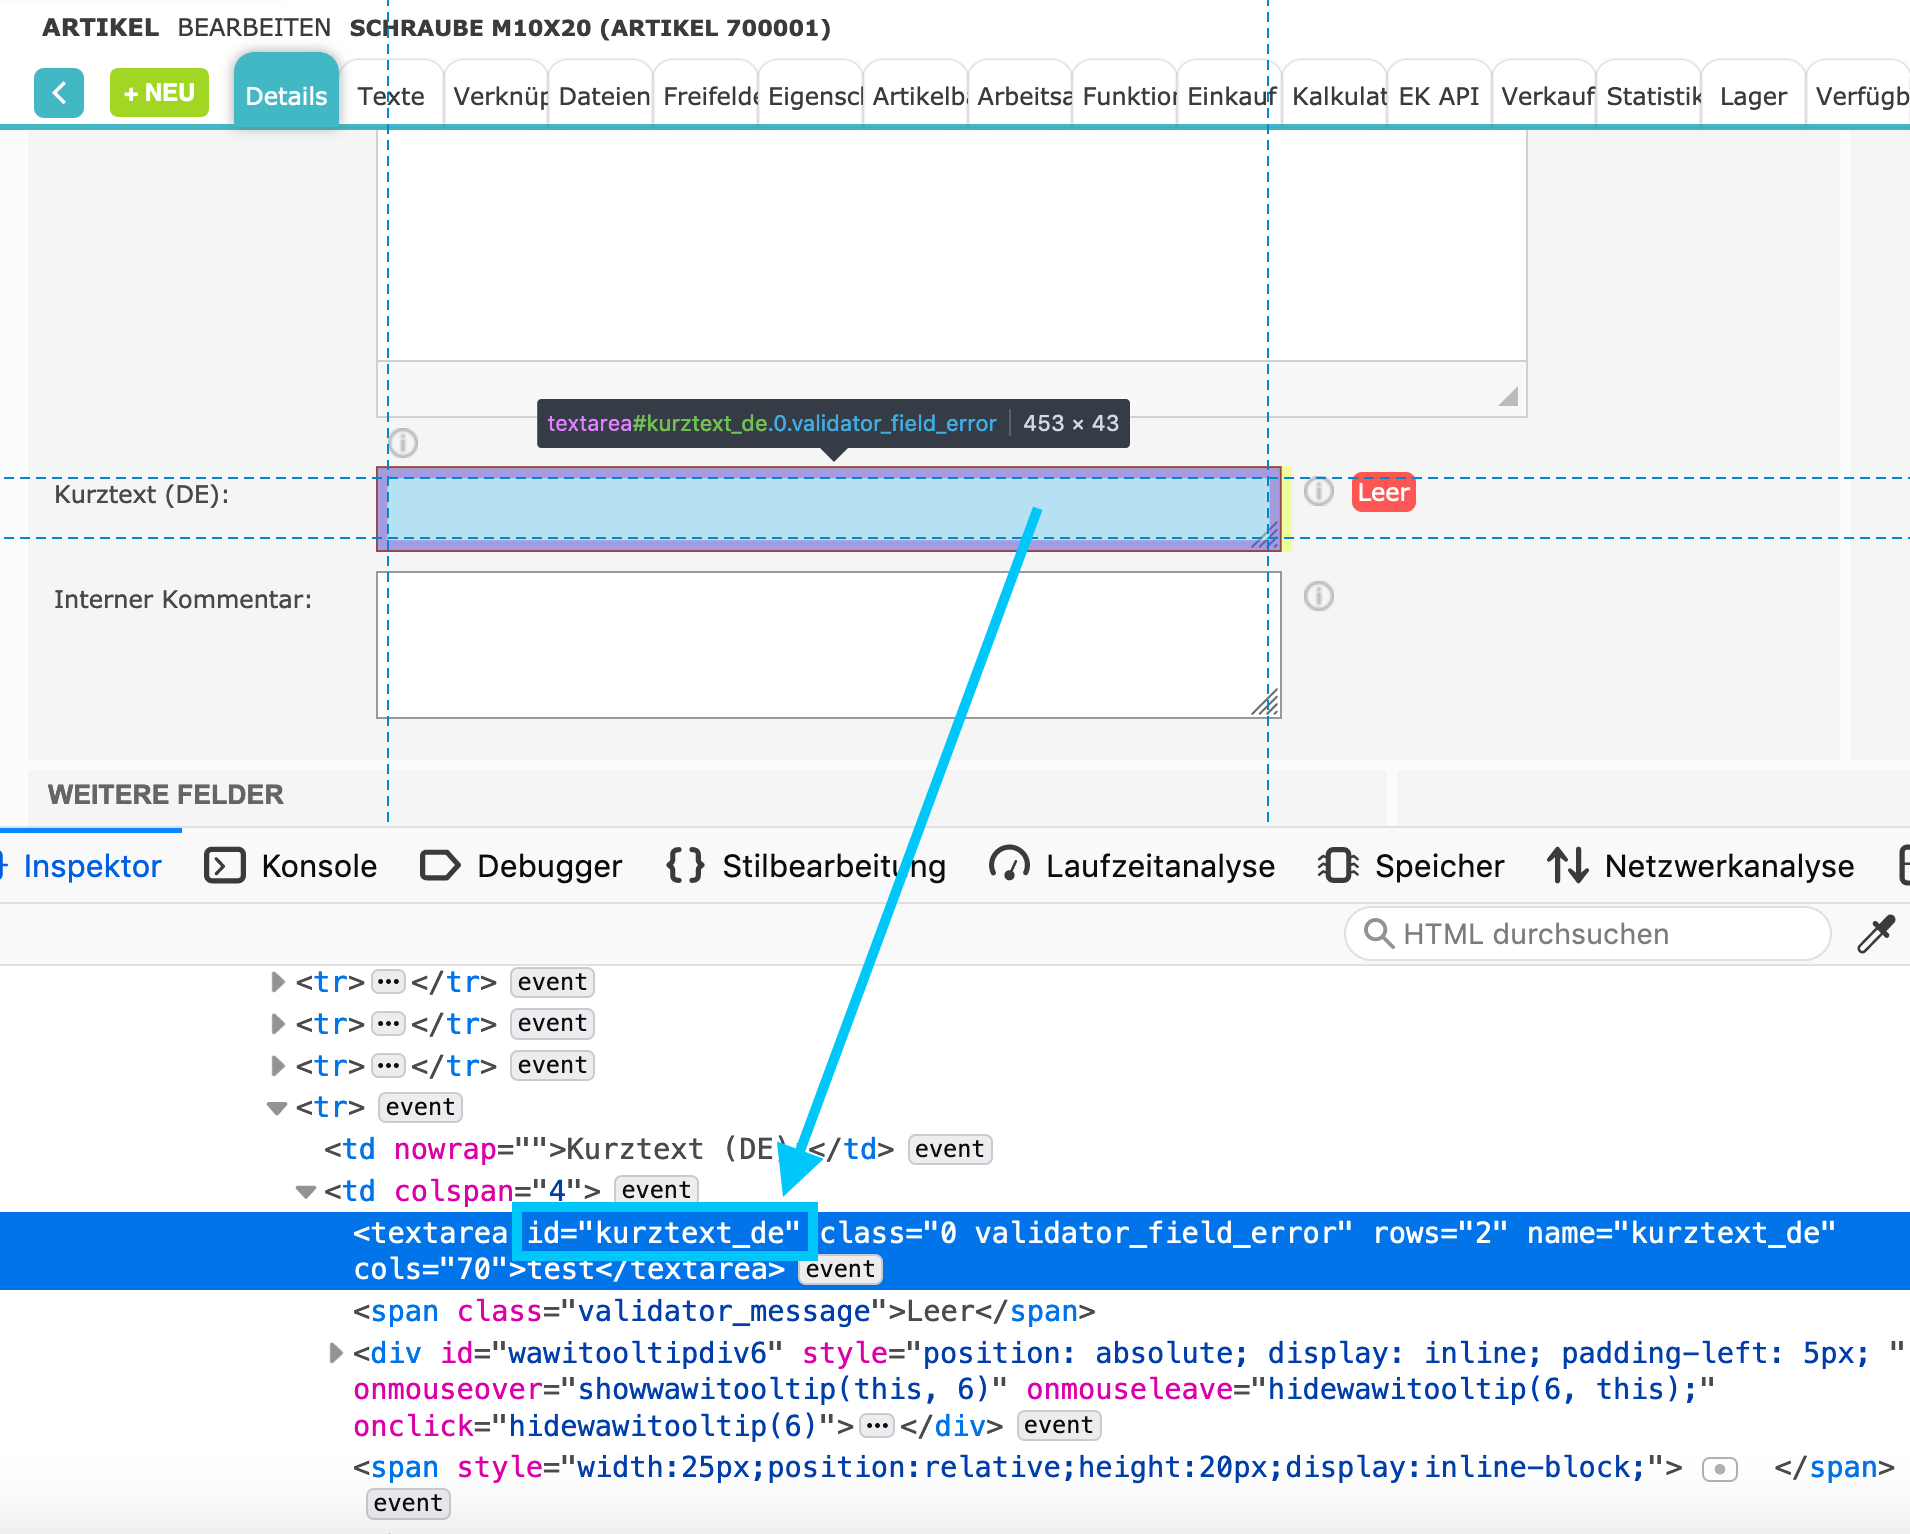Click the red Leer validation badge
The width and height of the screenshot is (1910, 1534).
(x=1383, y=492)
